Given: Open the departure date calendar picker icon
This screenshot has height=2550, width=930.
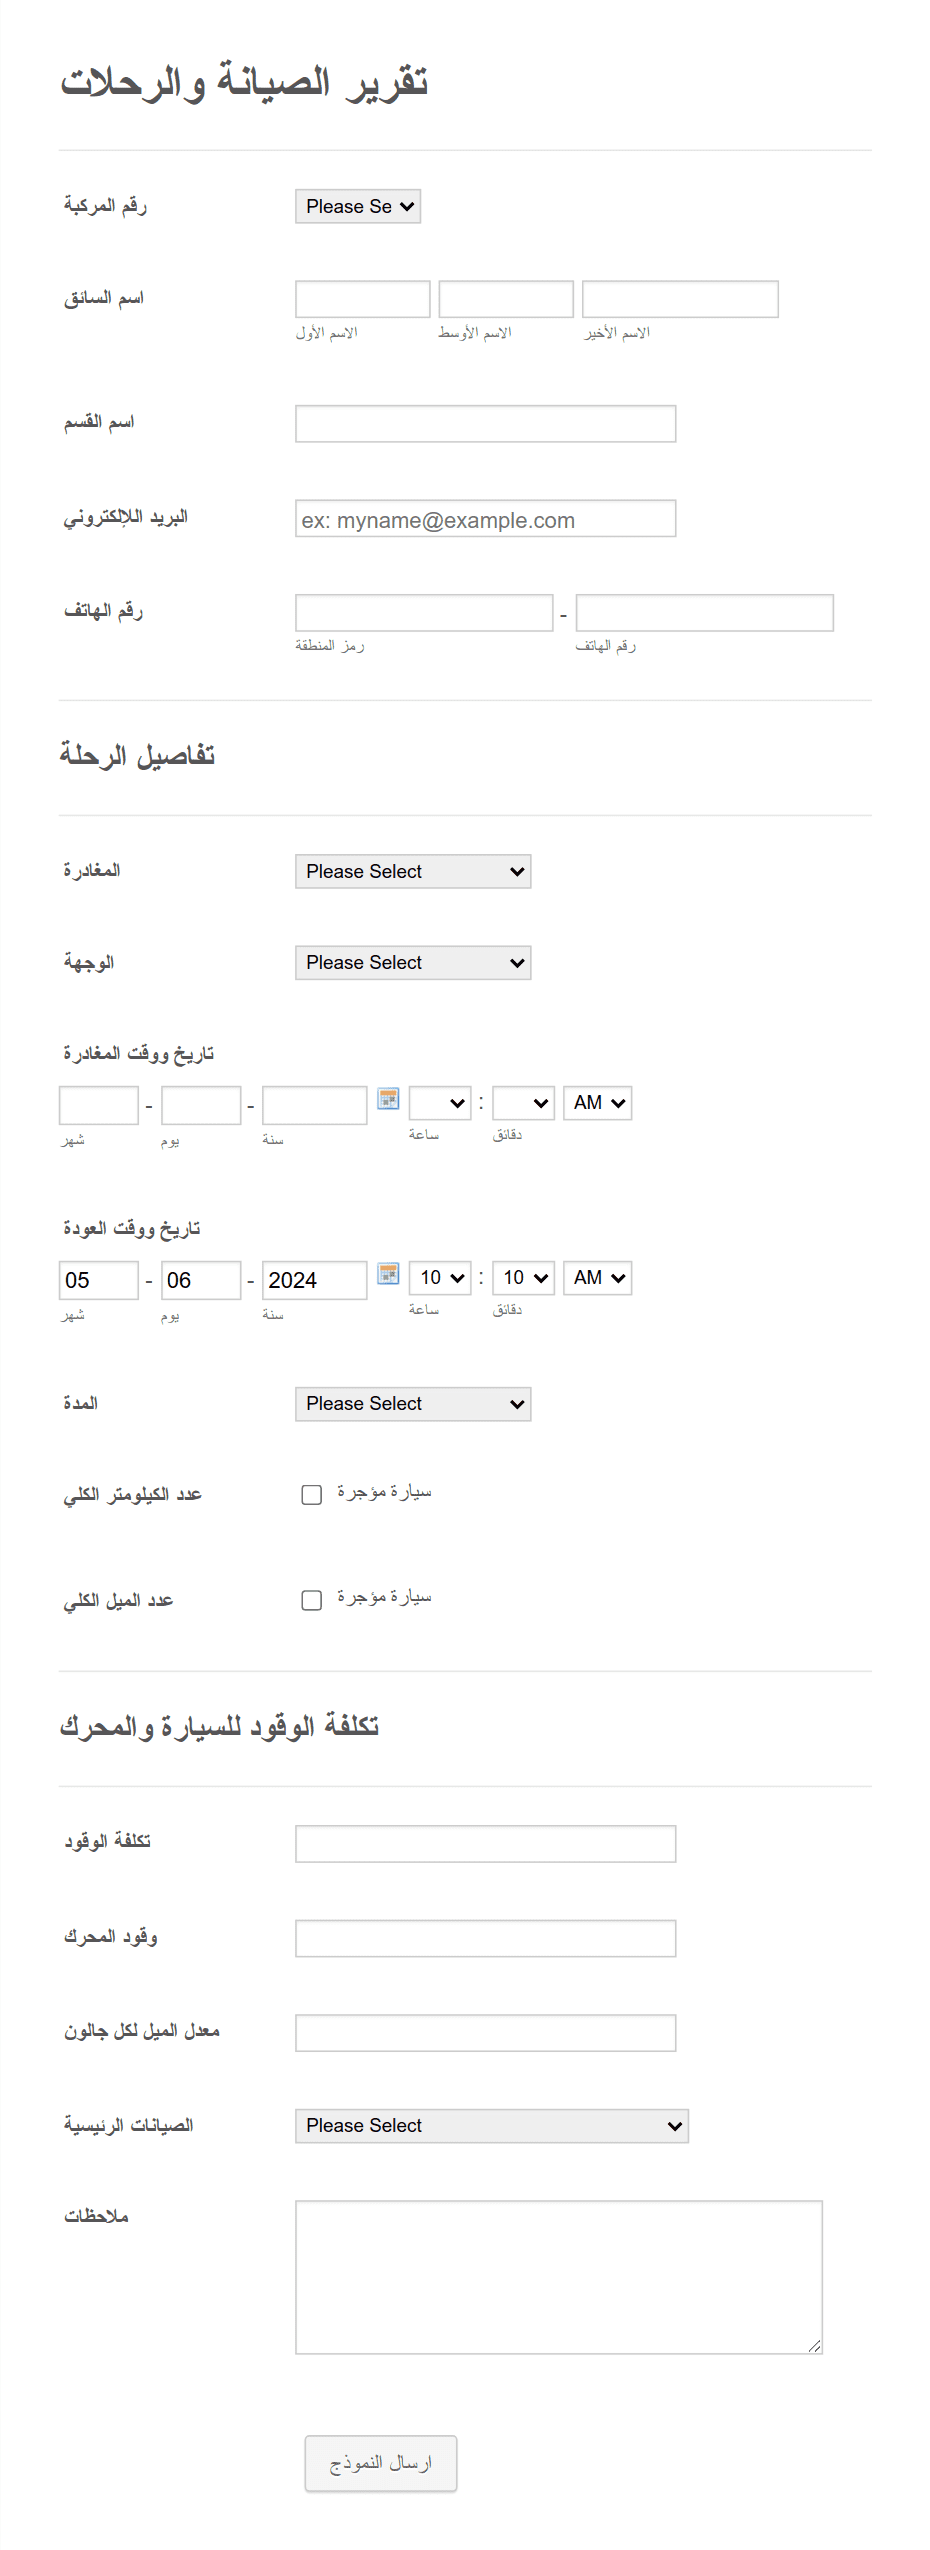Looking at the screenshot, I should (388, 1098).
